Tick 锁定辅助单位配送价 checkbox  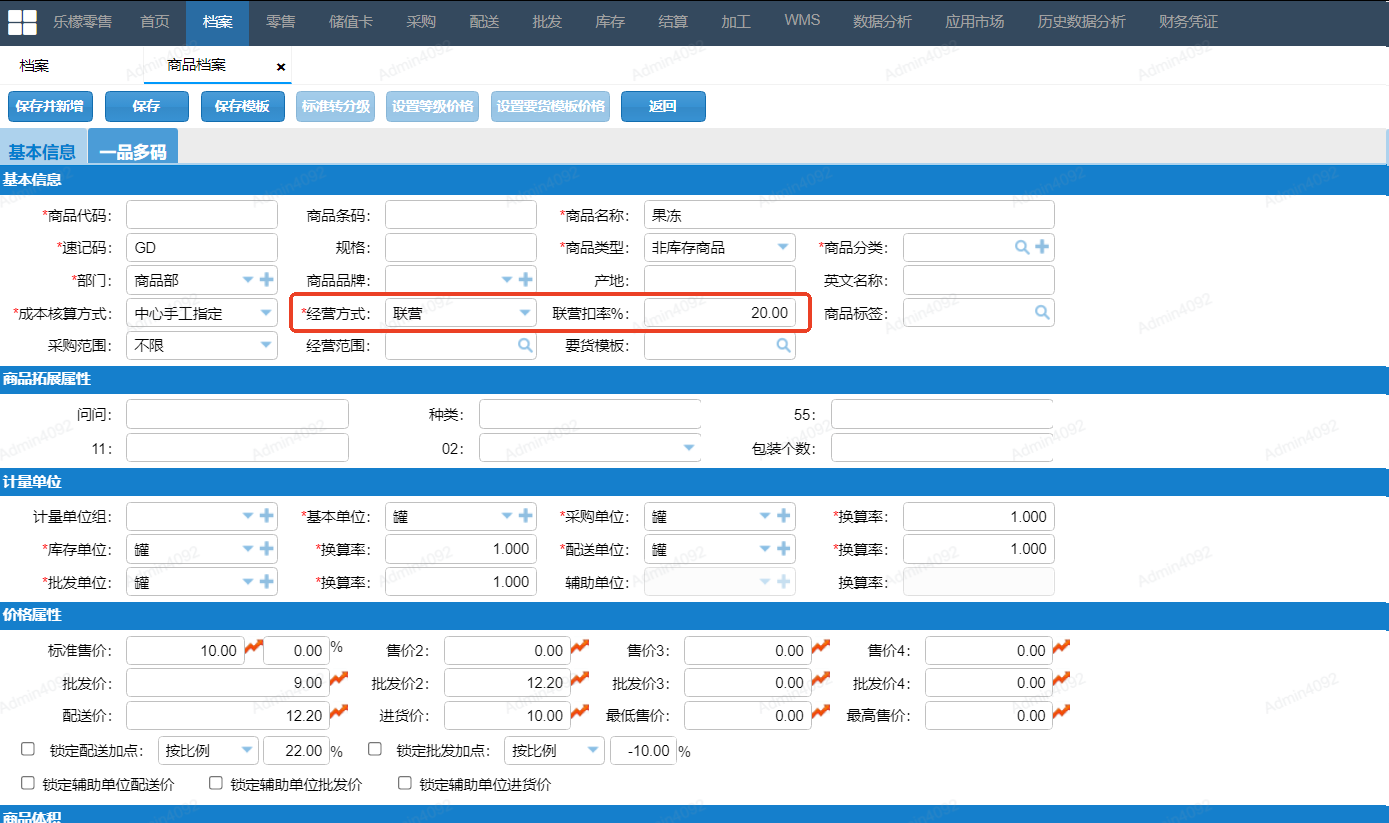[x=28, y=783]
